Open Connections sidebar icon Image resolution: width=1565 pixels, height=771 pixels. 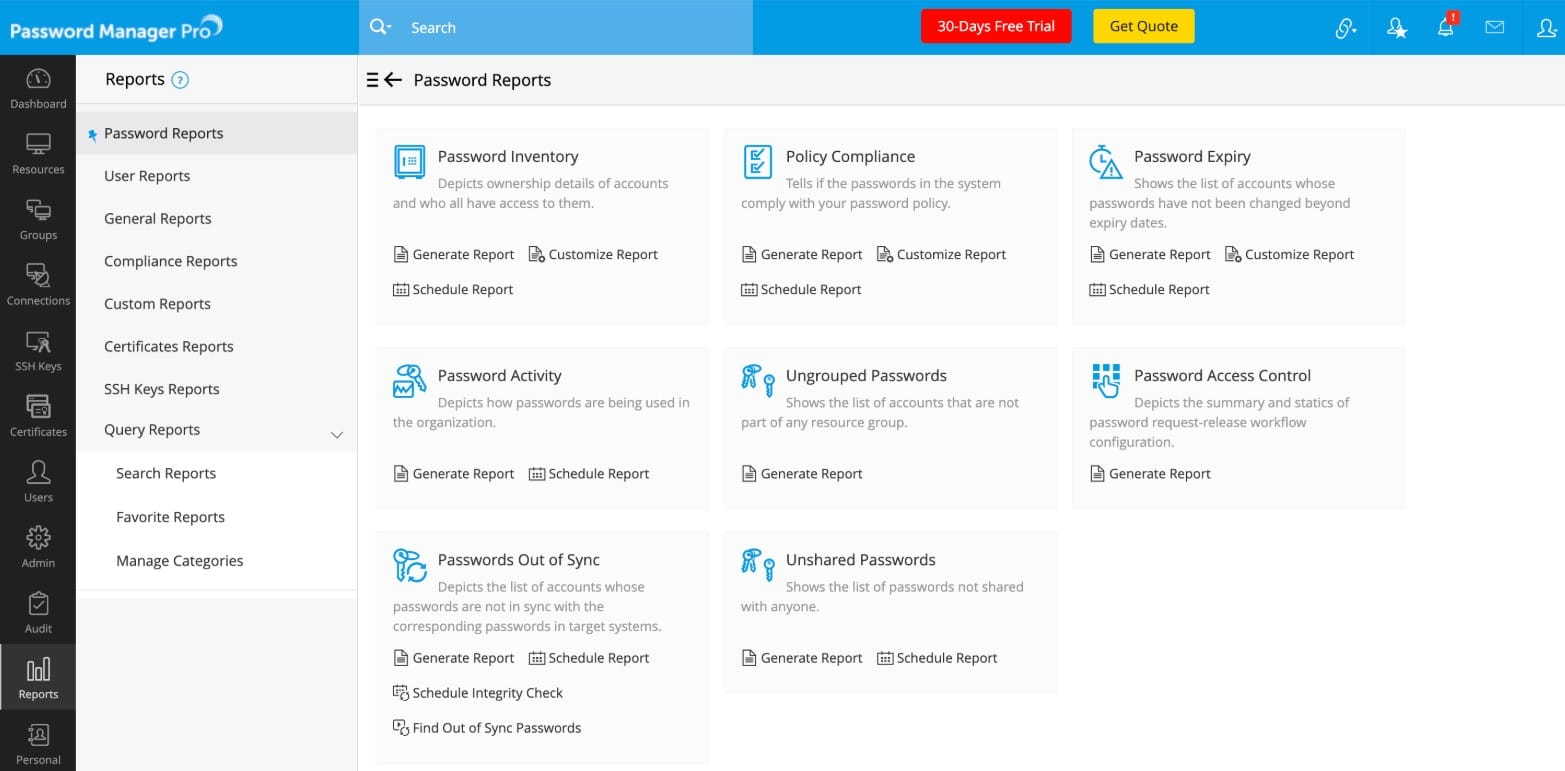tap(38, 285)
